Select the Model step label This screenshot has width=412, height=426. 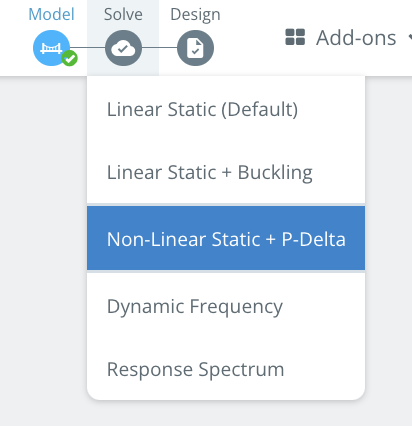51,14
